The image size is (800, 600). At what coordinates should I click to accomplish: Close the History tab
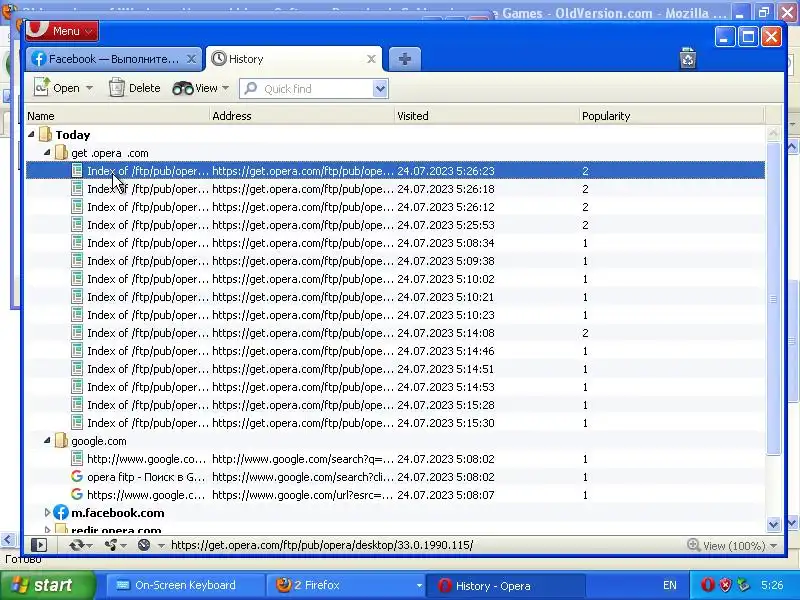(371, 59)
